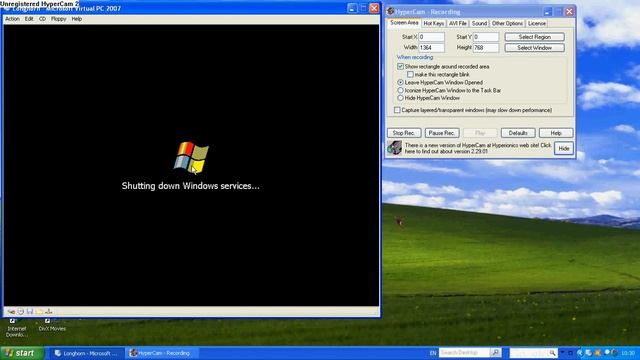
Task: Select the Screen Area tab
Action: (x=404, y=23)
